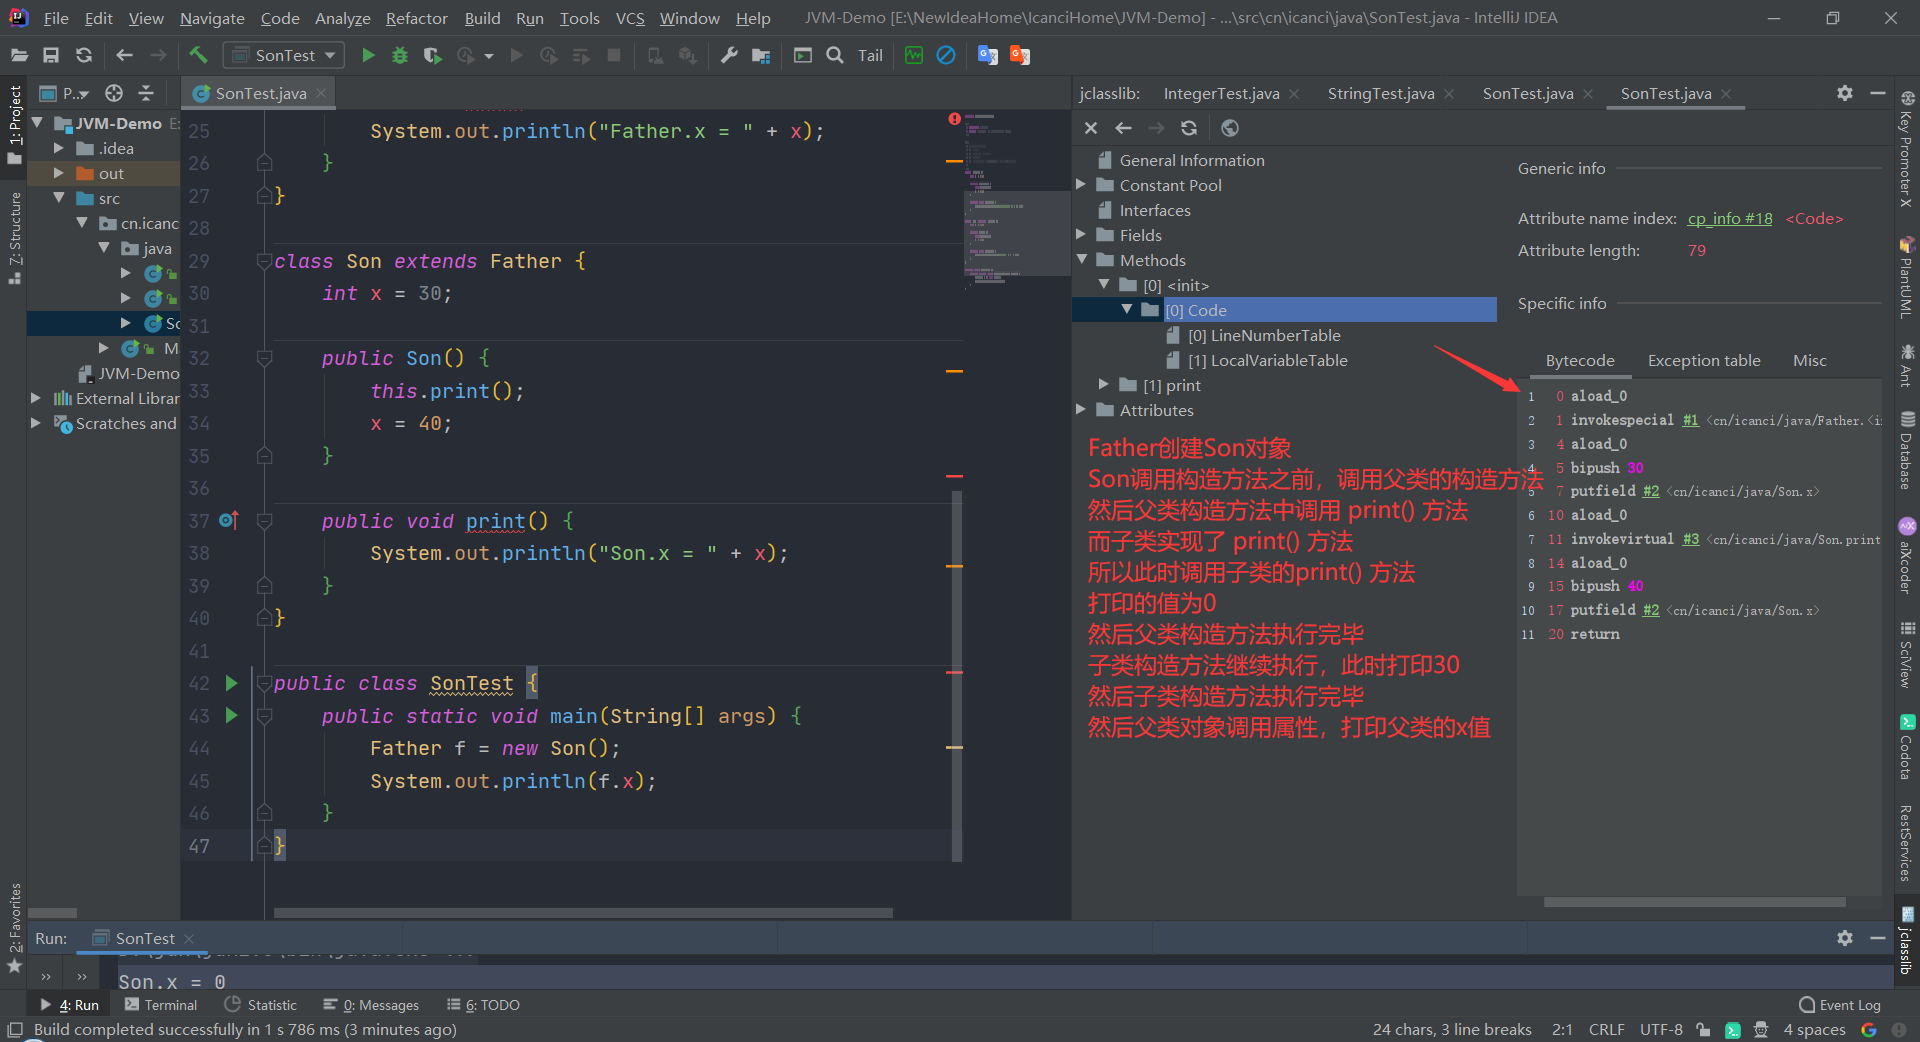Expand the [1] print method node
The height and width of the screenshot is (1042, 1920).
click(x=1104, y=385)
